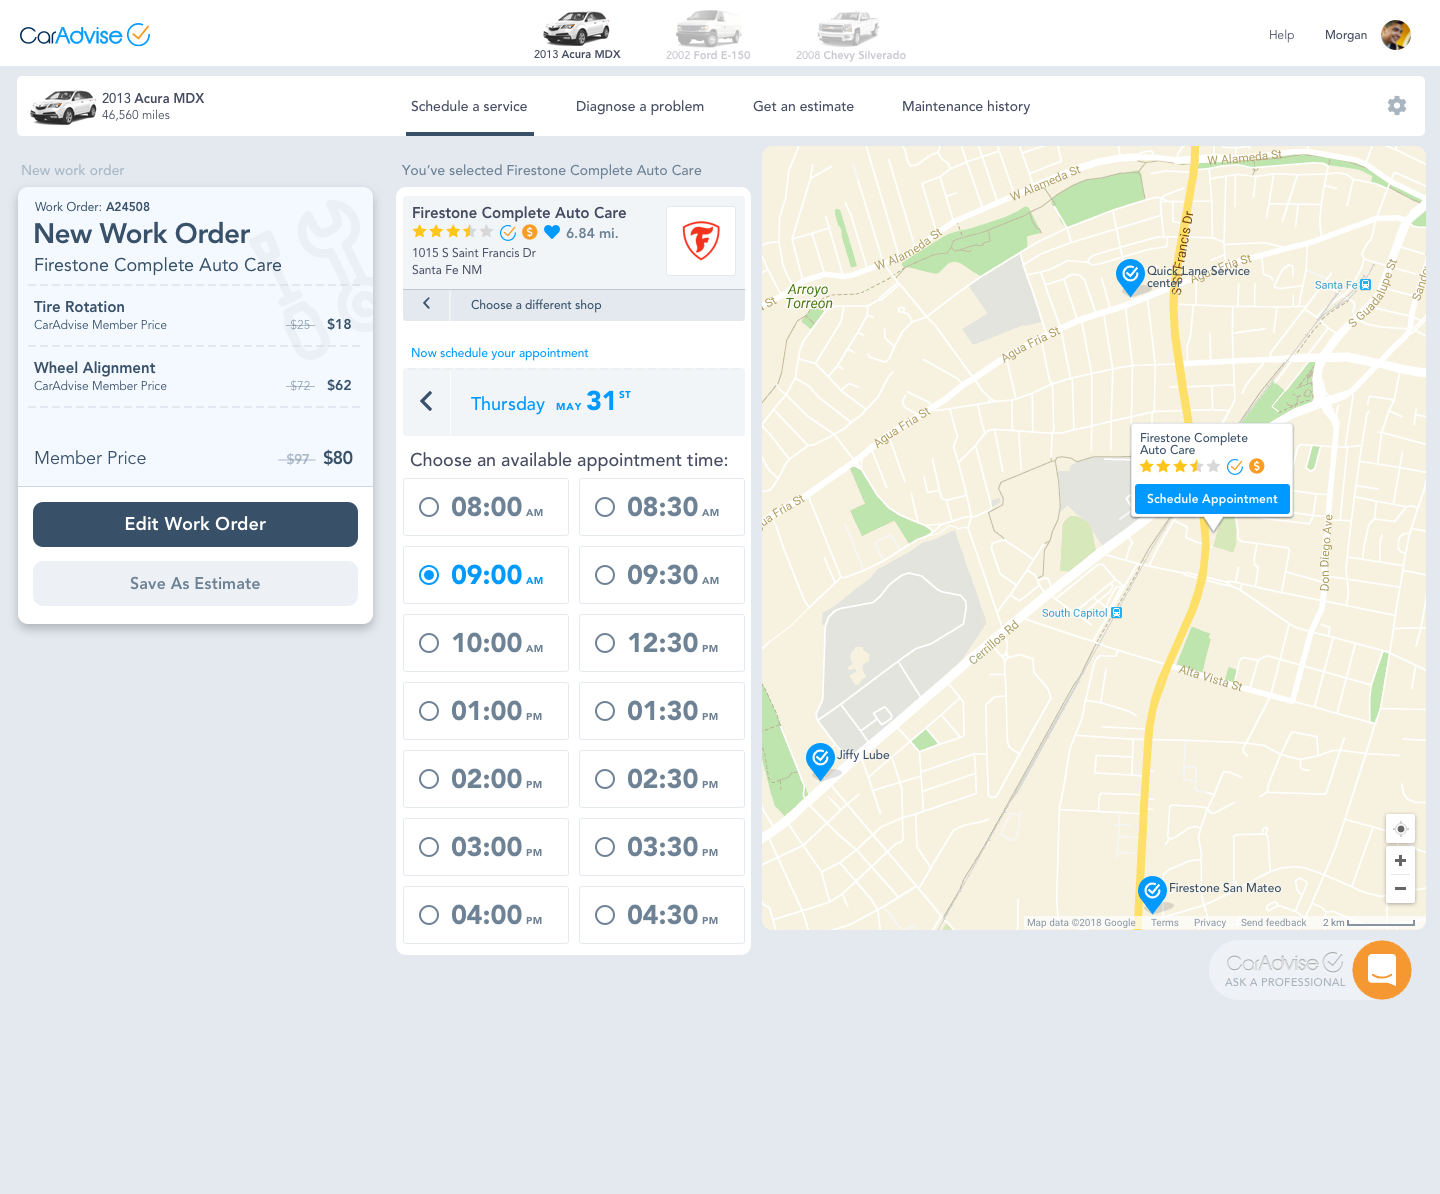Image resolution: width=1440 pixels, height=1194 pixels.
Task: Click the orange dollar icon in shop card
Action: (530, 232)
